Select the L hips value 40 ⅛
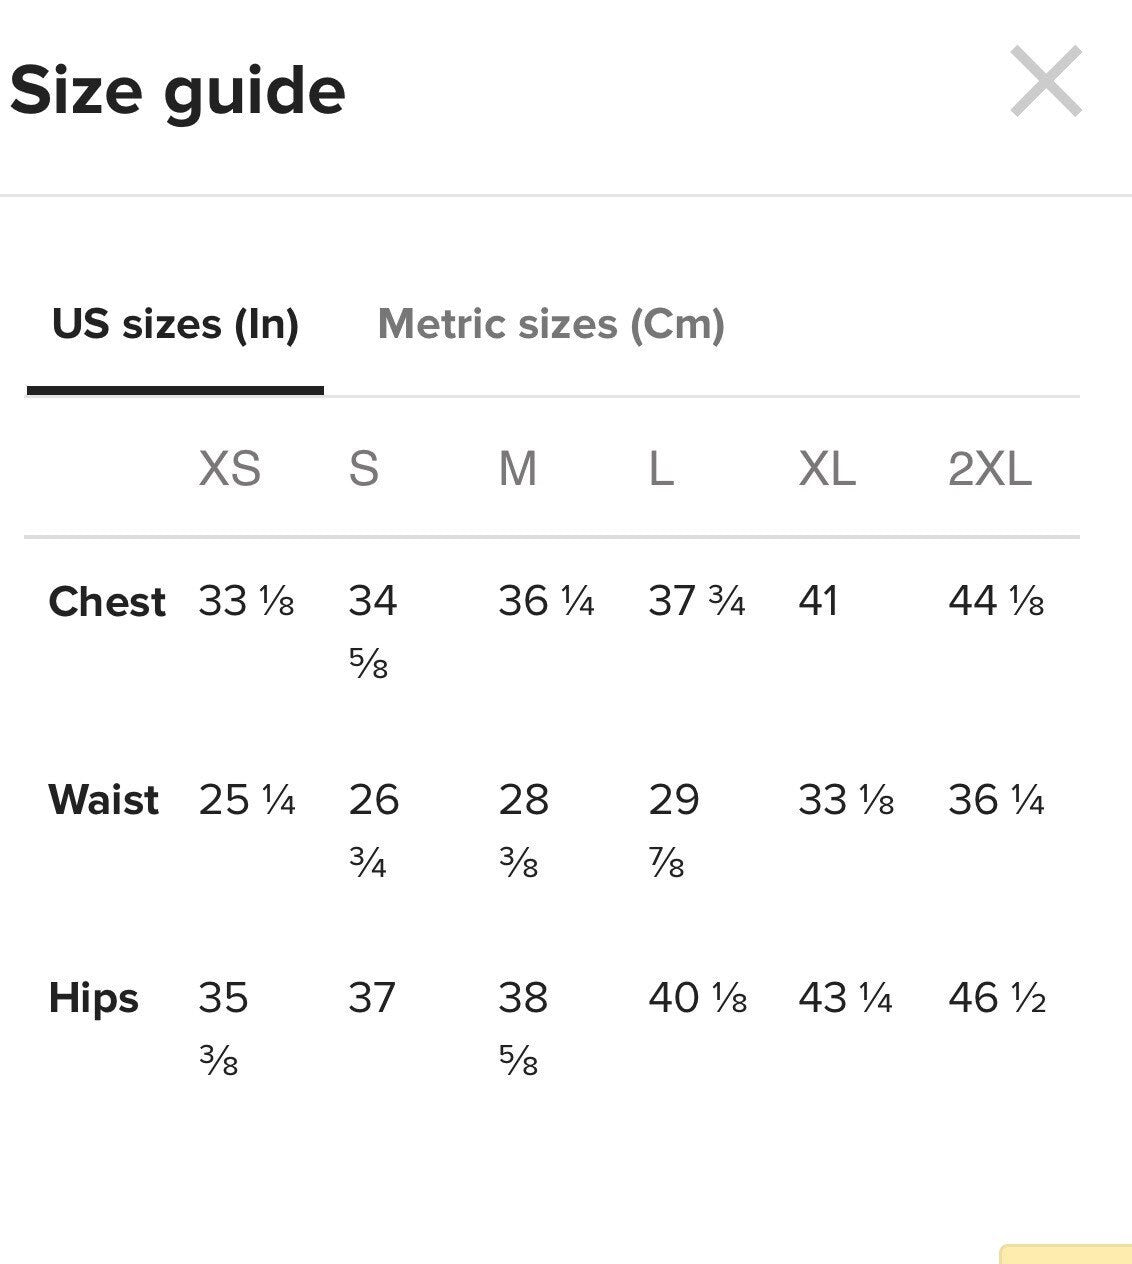 pyautogui.click(x=698, y=998)
